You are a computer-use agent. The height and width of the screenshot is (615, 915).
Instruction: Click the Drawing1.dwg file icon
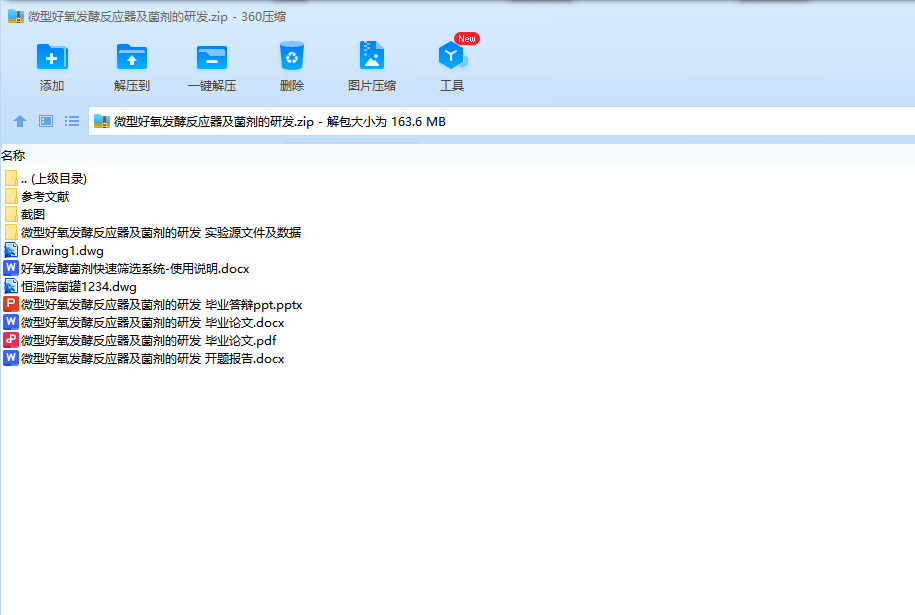click(x=11, y=250)
